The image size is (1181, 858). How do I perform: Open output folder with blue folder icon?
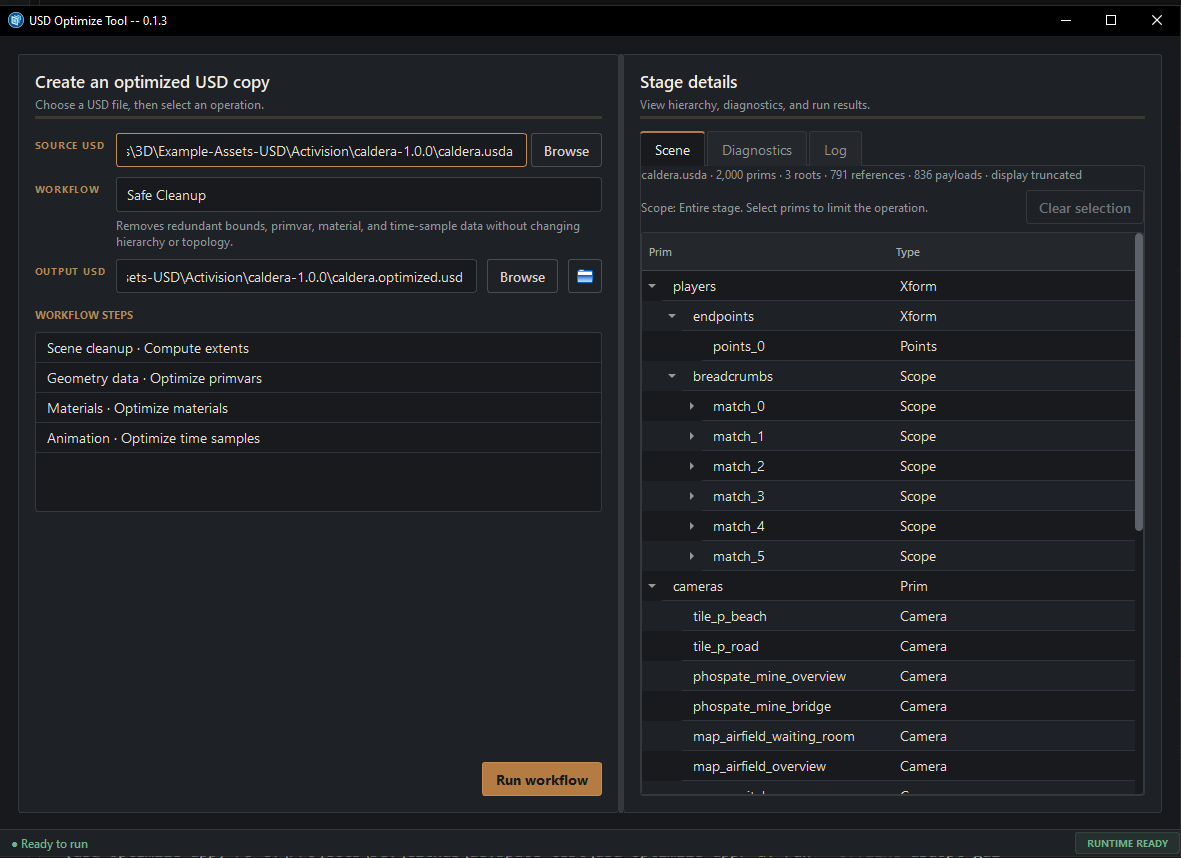coord(584,276)
